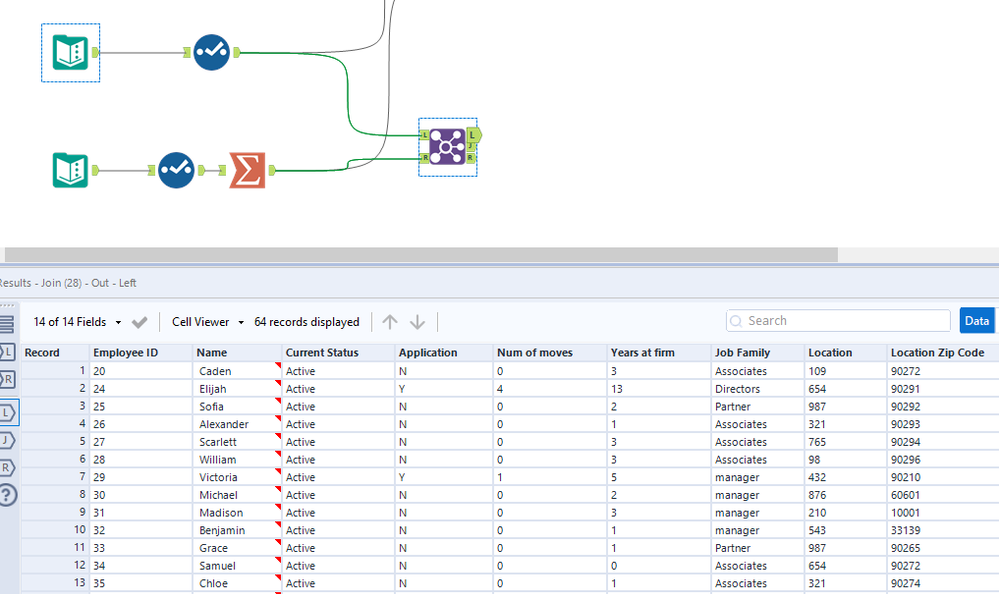Viewport: 999px width, 594px height.
Task: Click the Join tool L output anchor
Action: click(473, 135)
